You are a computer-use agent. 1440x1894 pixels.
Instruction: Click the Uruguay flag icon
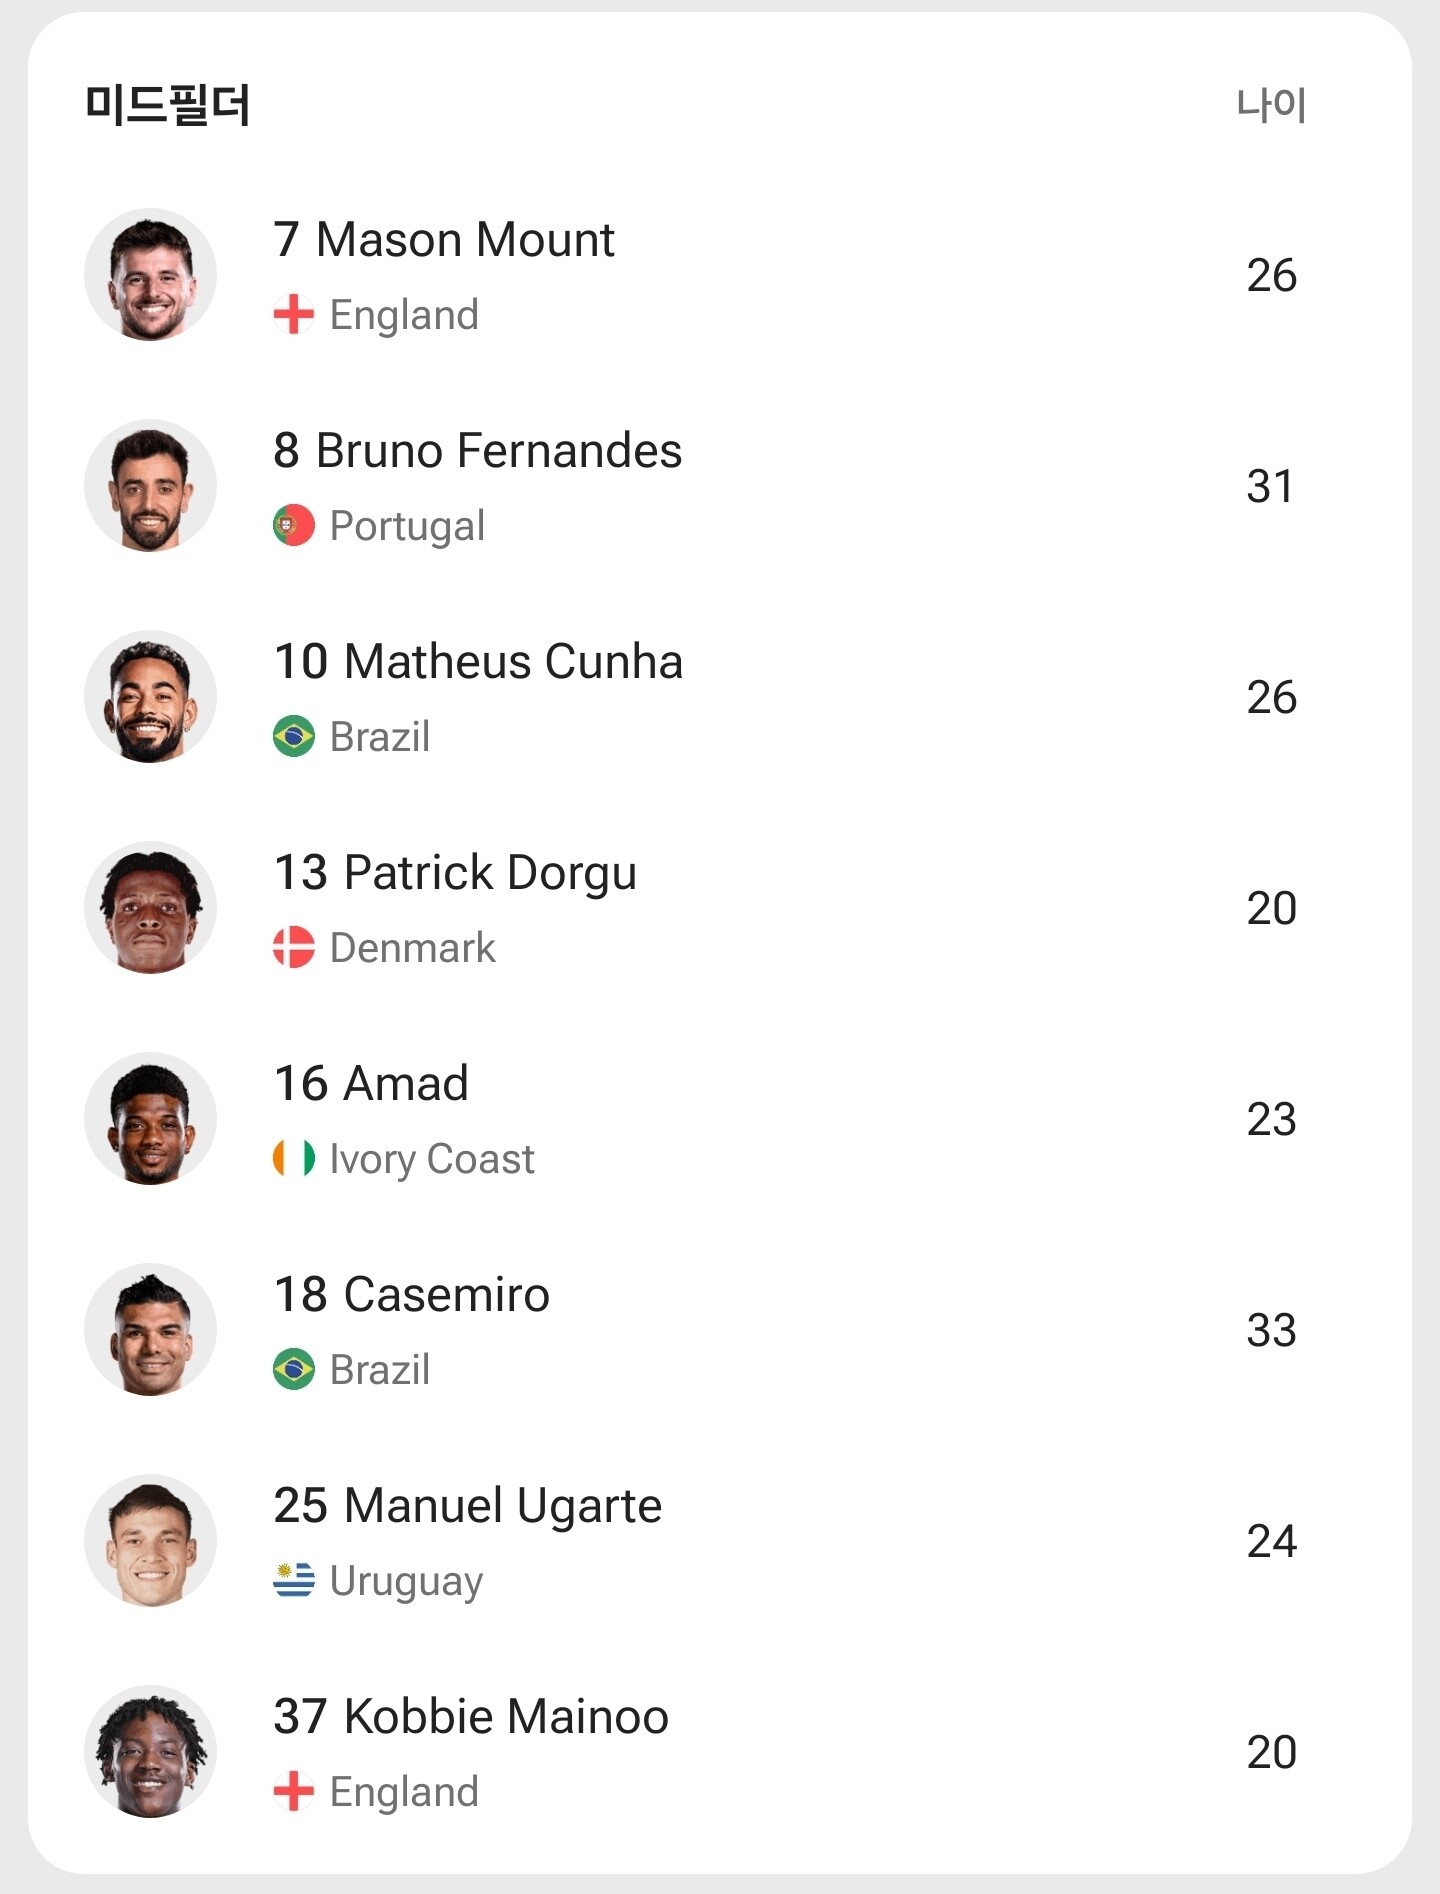293,1581
